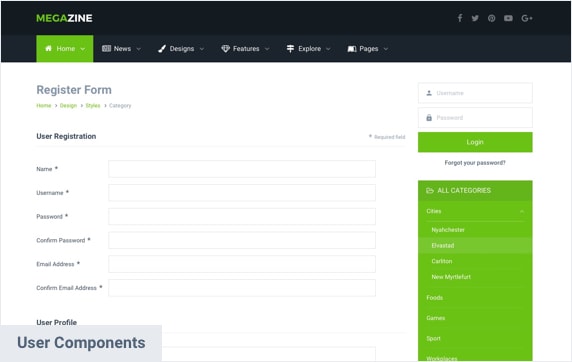Collapse the Cities category list
The height and width of the screenshot is (362, 572).
[x=522, y=211]
